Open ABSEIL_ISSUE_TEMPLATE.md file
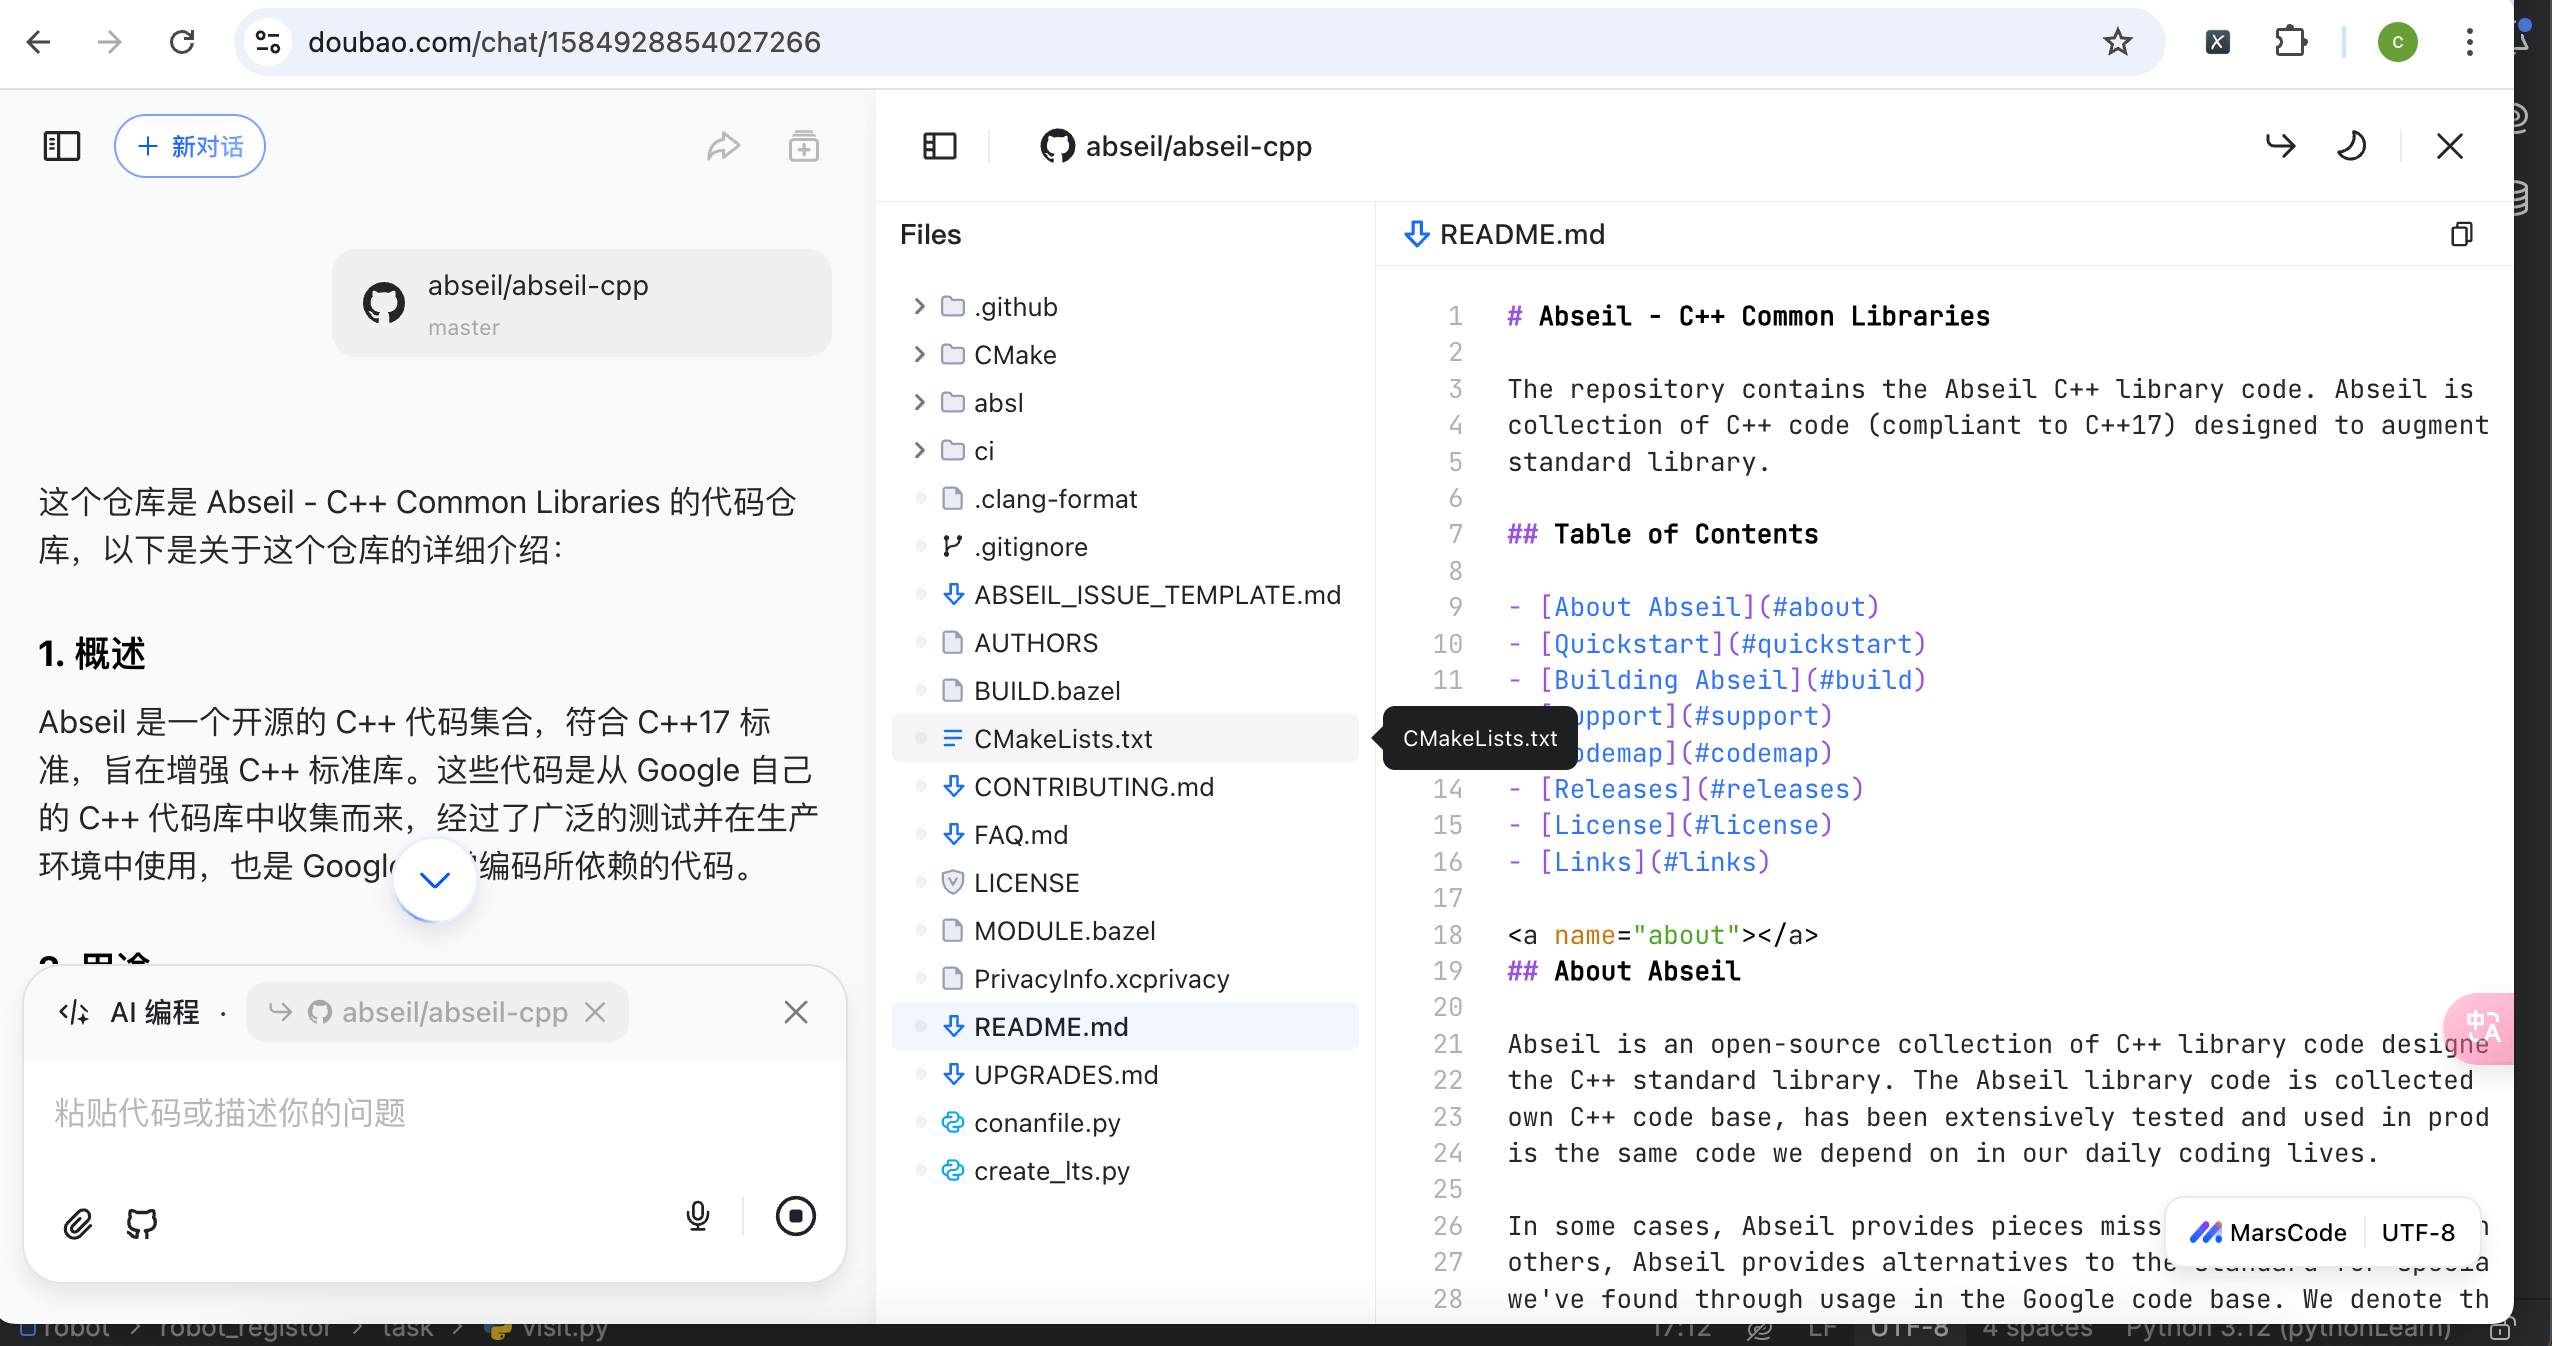The width and height of the screenshot is (2552, 1346). tap(1125, 594)
